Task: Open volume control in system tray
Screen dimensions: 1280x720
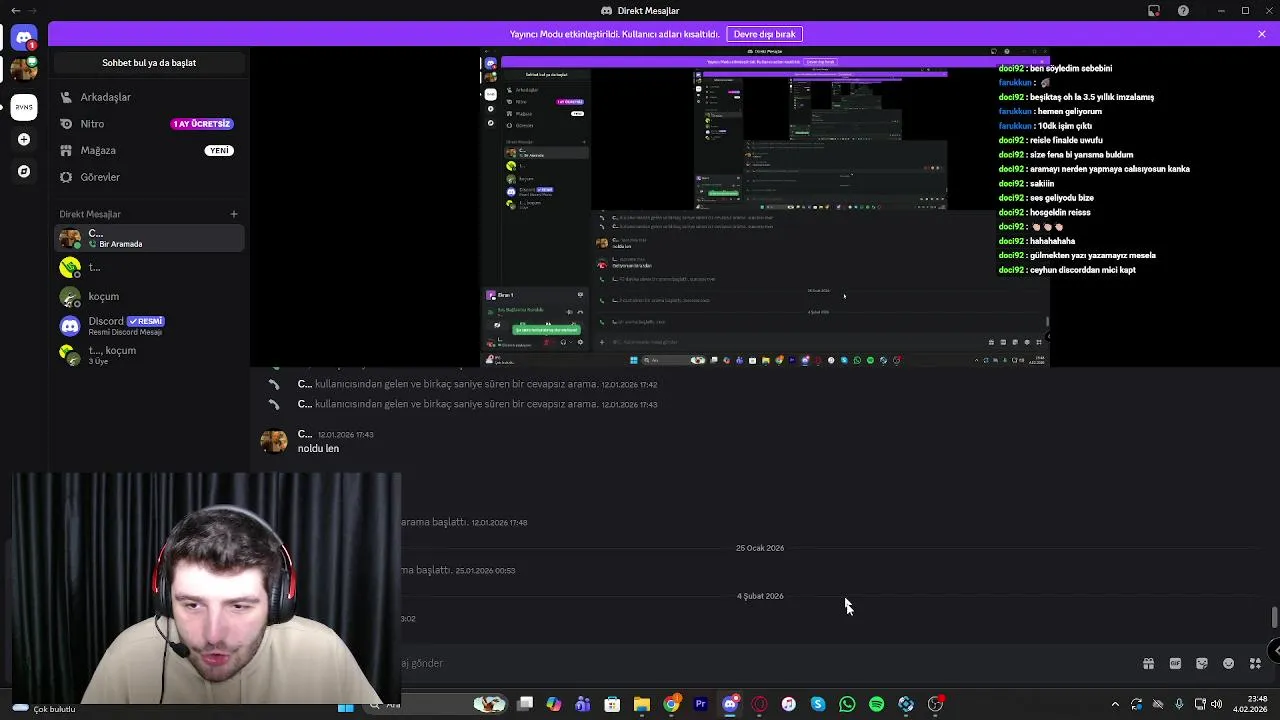Action: click(x=1216, y=705)
